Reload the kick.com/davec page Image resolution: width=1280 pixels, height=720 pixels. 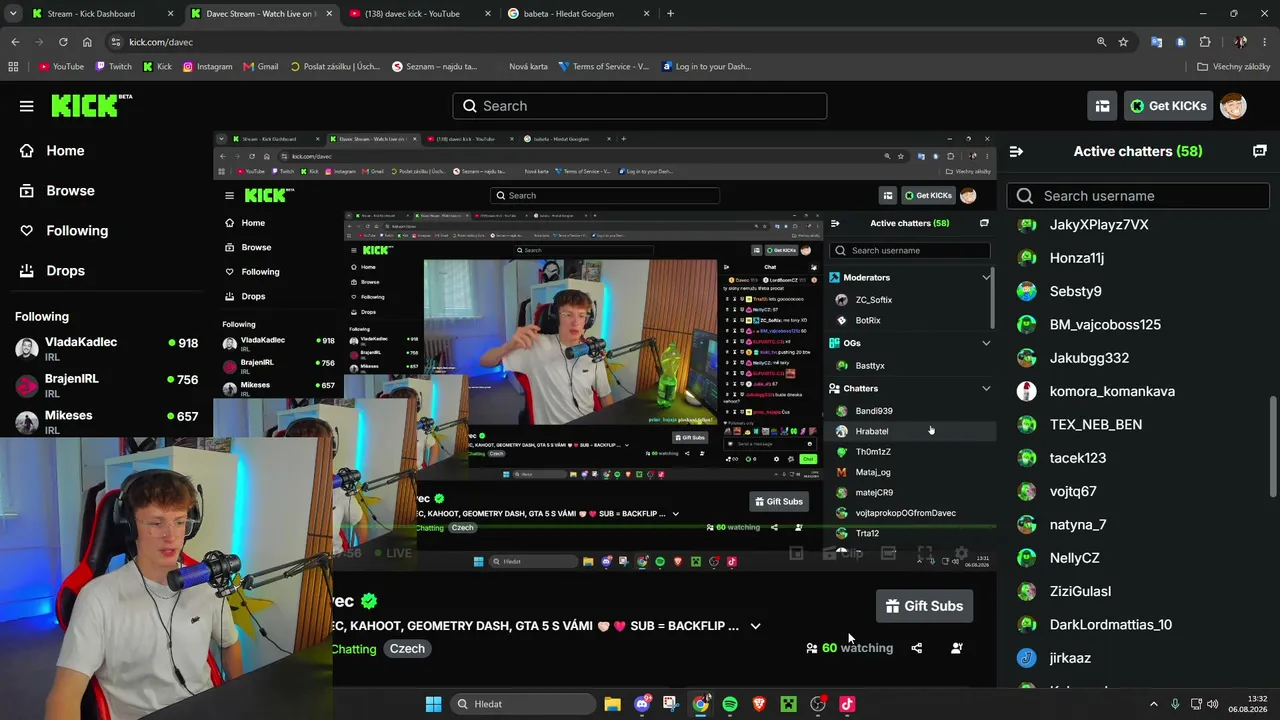pos(63,42)
